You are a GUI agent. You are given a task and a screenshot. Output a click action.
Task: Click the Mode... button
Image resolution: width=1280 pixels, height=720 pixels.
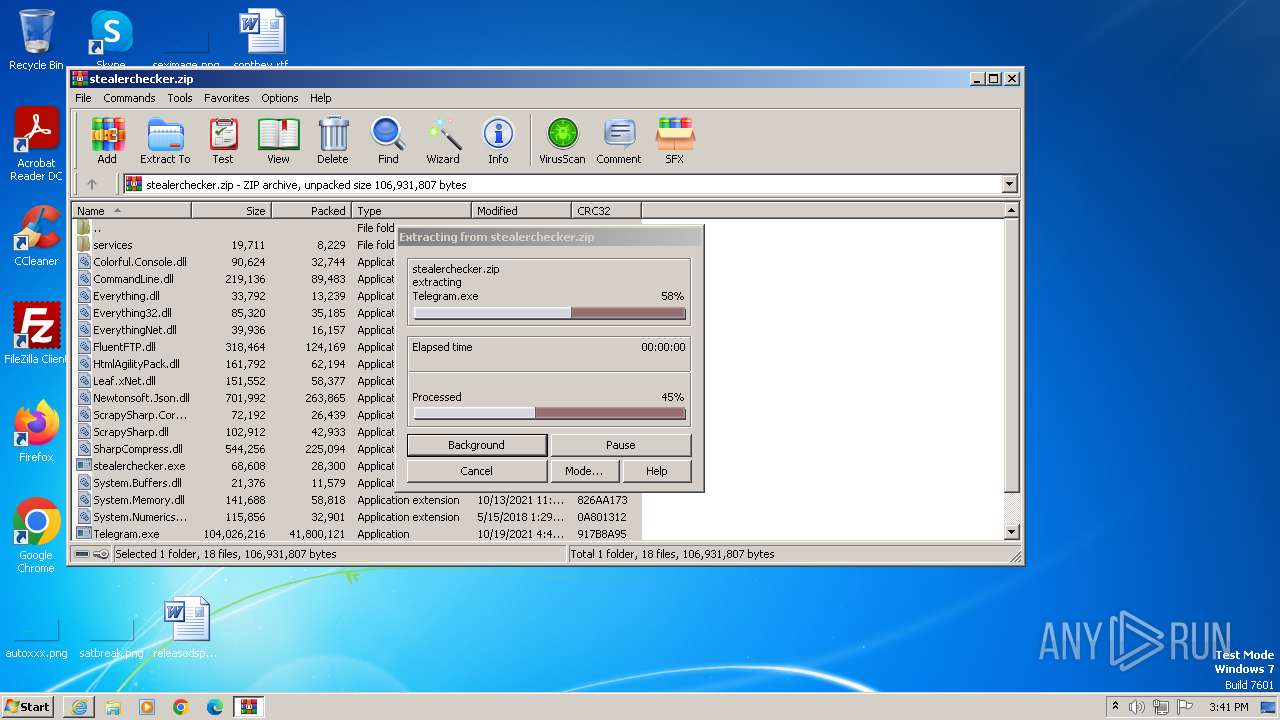click(x=584, y=471)
